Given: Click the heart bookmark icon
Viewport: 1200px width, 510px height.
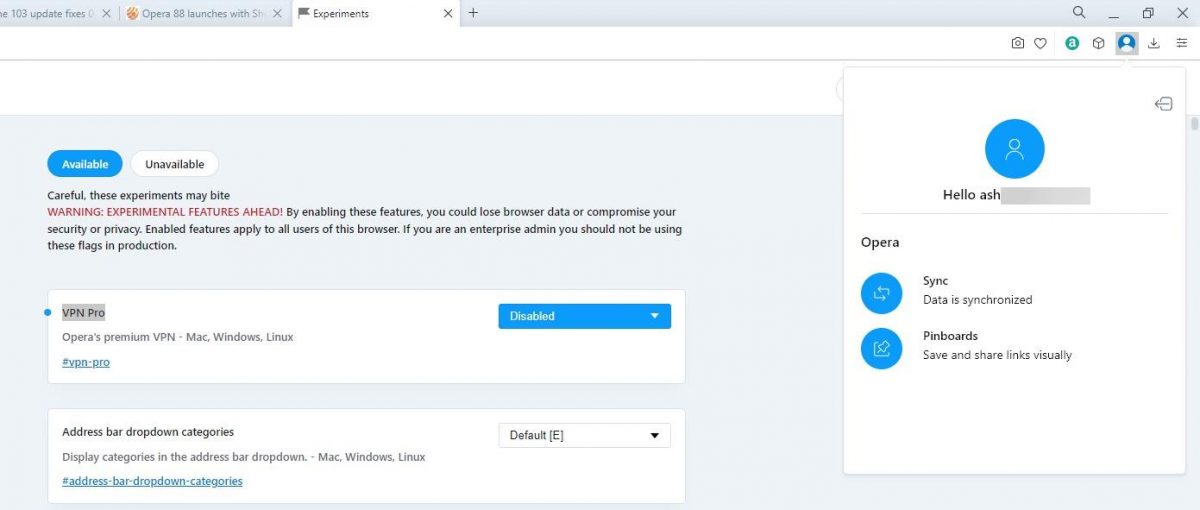Looking at the screenshot, I should pyautogui.click(x=1040, y=43).
